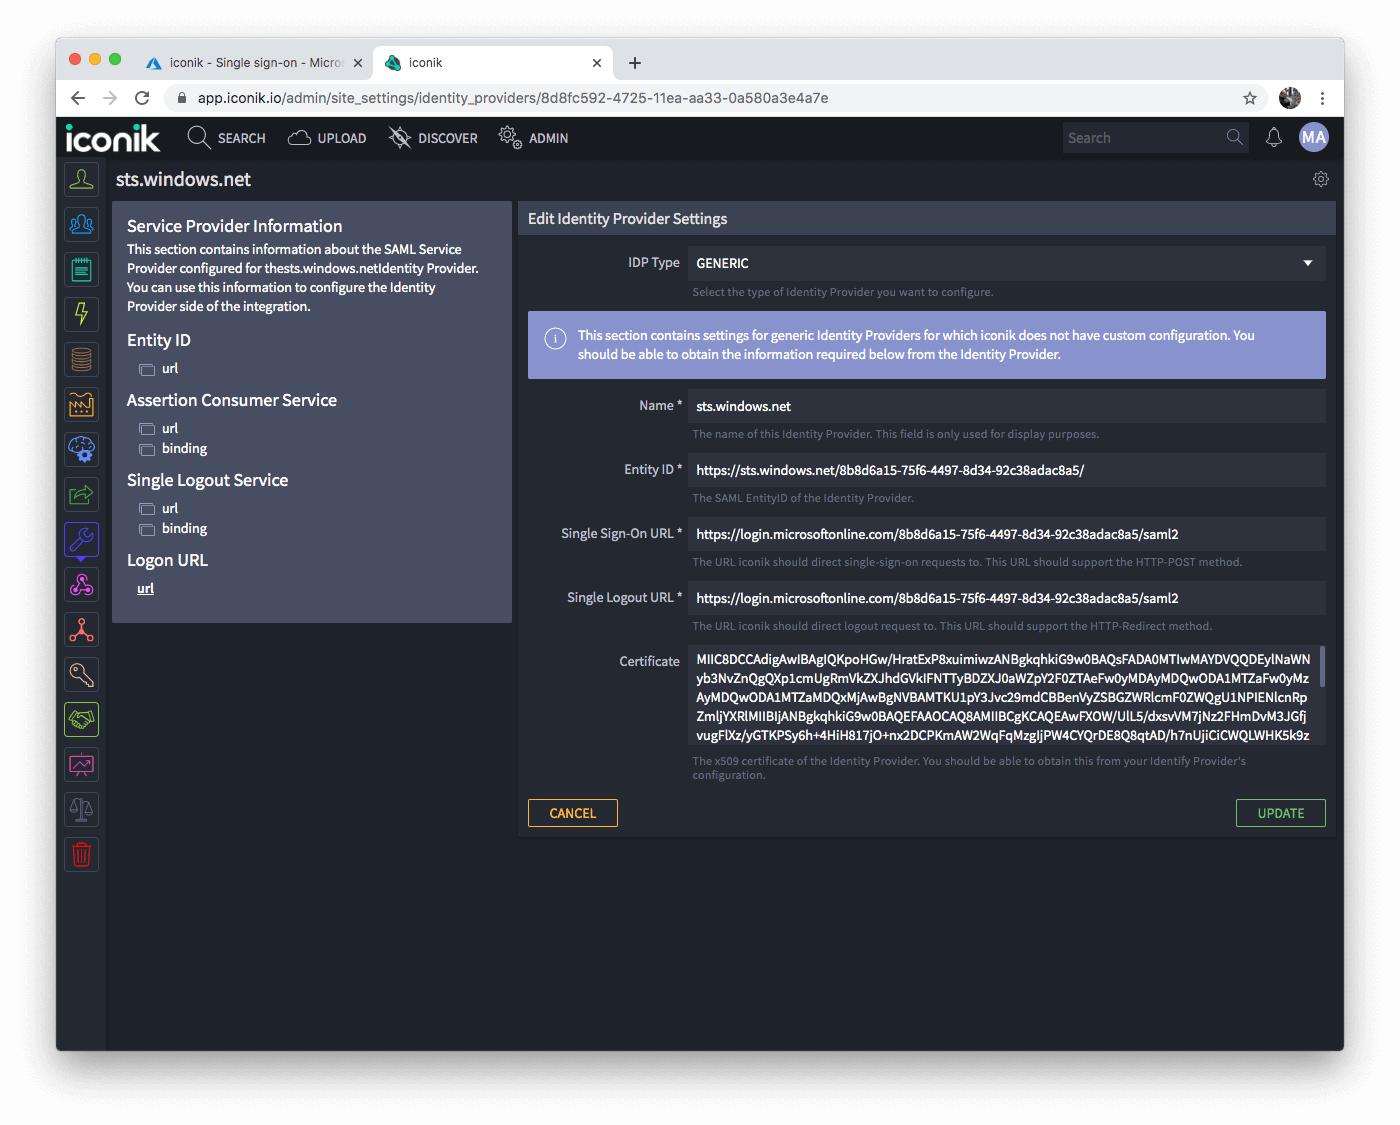Open the AI brain settings icon
Image resolution: width=1400 pixels, height=1125 pixels.
point(81,449)
